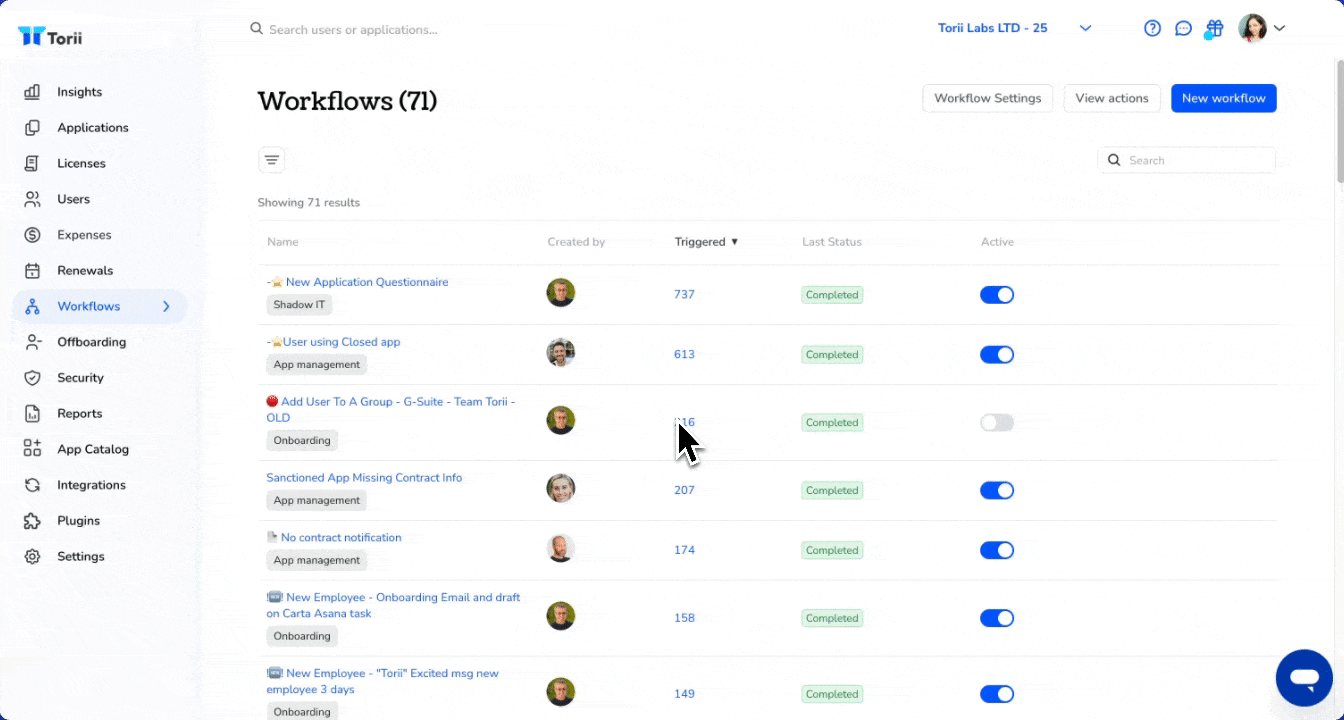Click the Settings gear icon
Screen dimensions: 1344x720
[x=32, y=556]
